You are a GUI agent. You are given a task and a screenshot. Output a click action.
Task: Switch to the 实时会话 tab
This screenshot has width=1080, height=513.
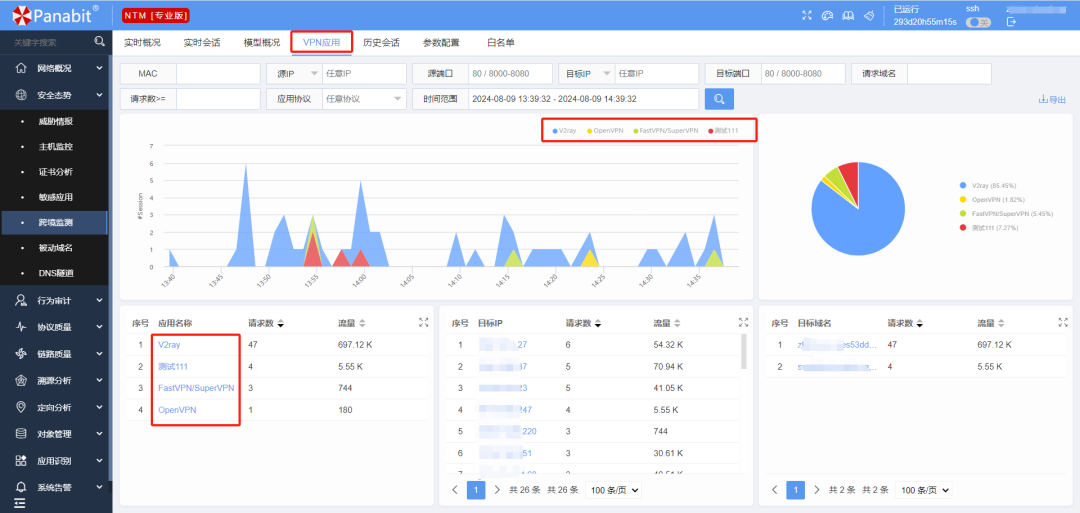pyautogui.click(x=202, y=42)
